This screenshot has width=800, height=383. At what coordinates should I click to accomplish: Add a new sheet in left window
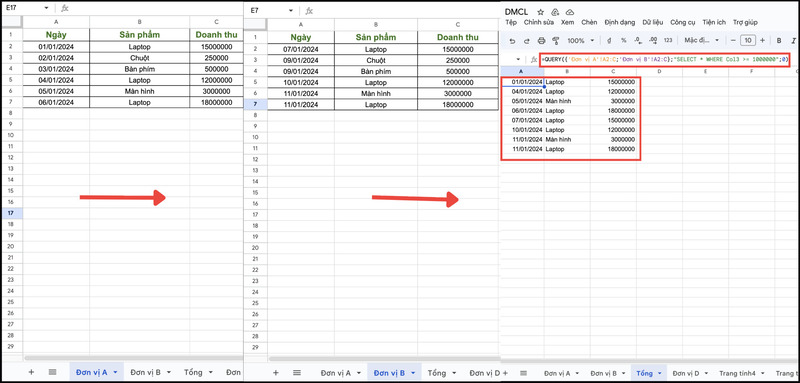[31, 372]
